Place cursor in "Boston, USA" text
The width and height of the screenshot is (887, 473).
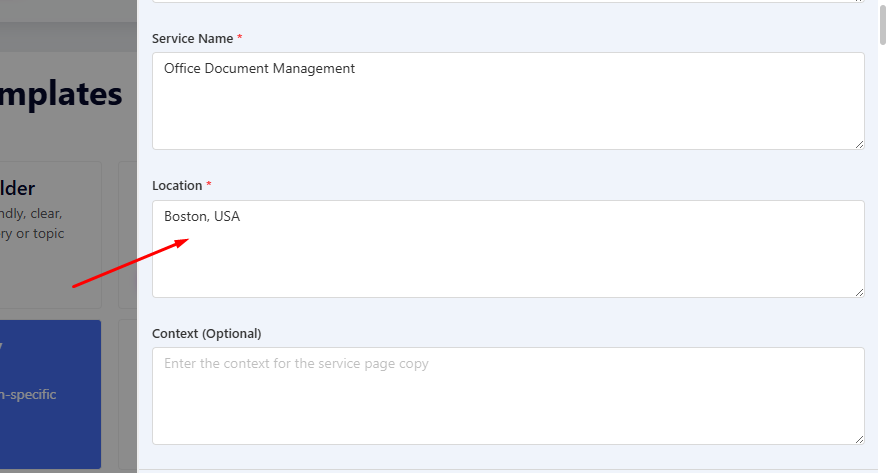[202, 216]
